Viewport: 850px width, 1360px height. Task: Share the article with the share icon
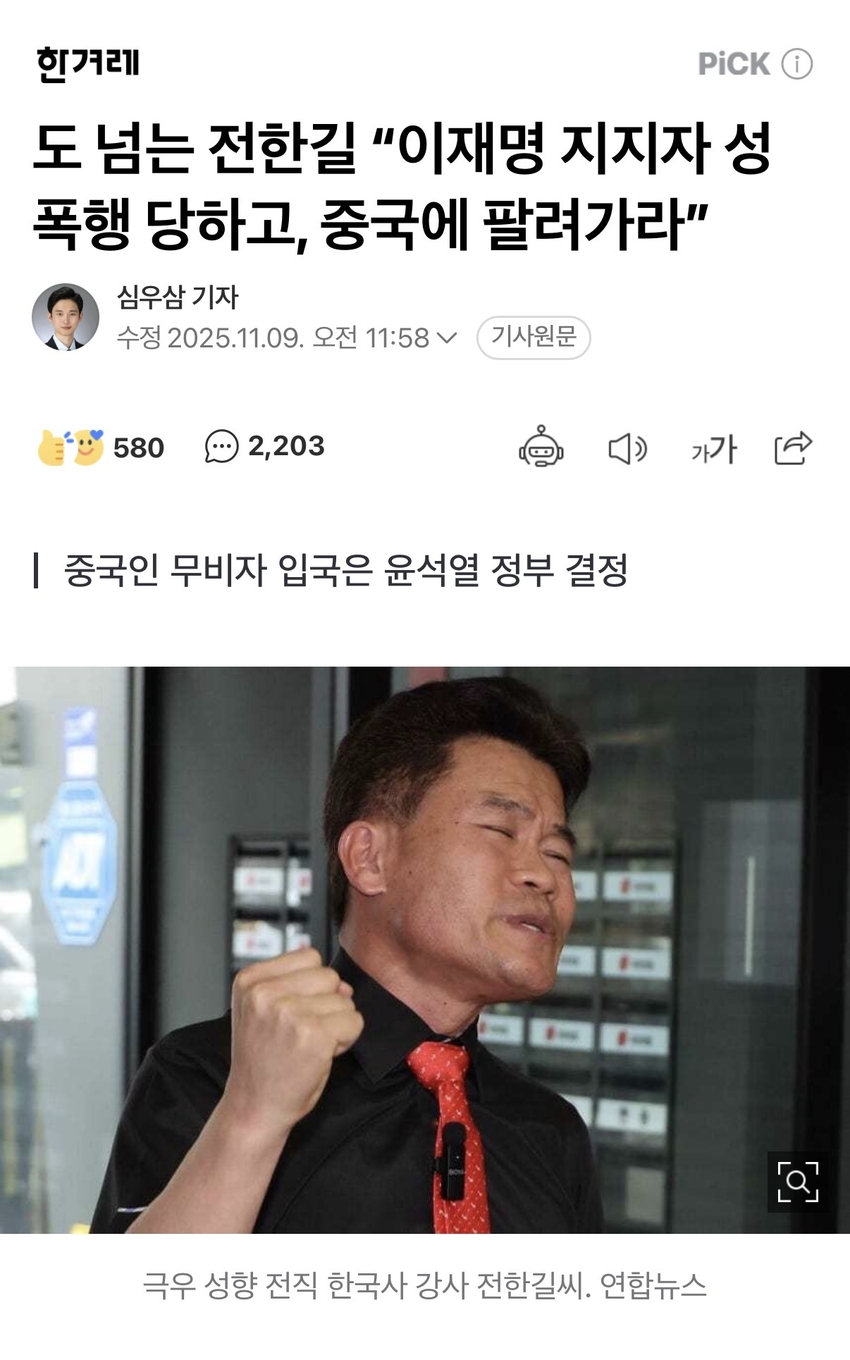[x=793, y=448]
